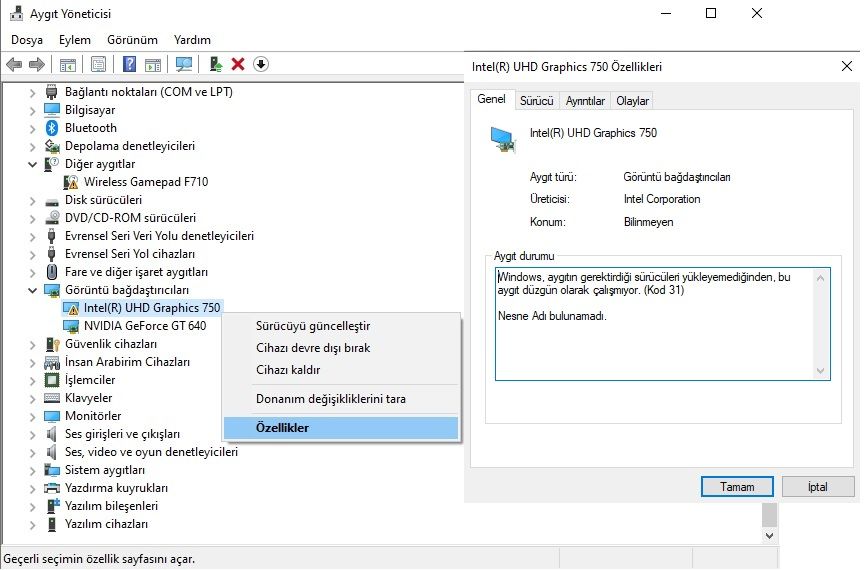The height and width of the screenshot is (570, 864).
Task: Expand the Bluetooth category
Action: point(33,128)
